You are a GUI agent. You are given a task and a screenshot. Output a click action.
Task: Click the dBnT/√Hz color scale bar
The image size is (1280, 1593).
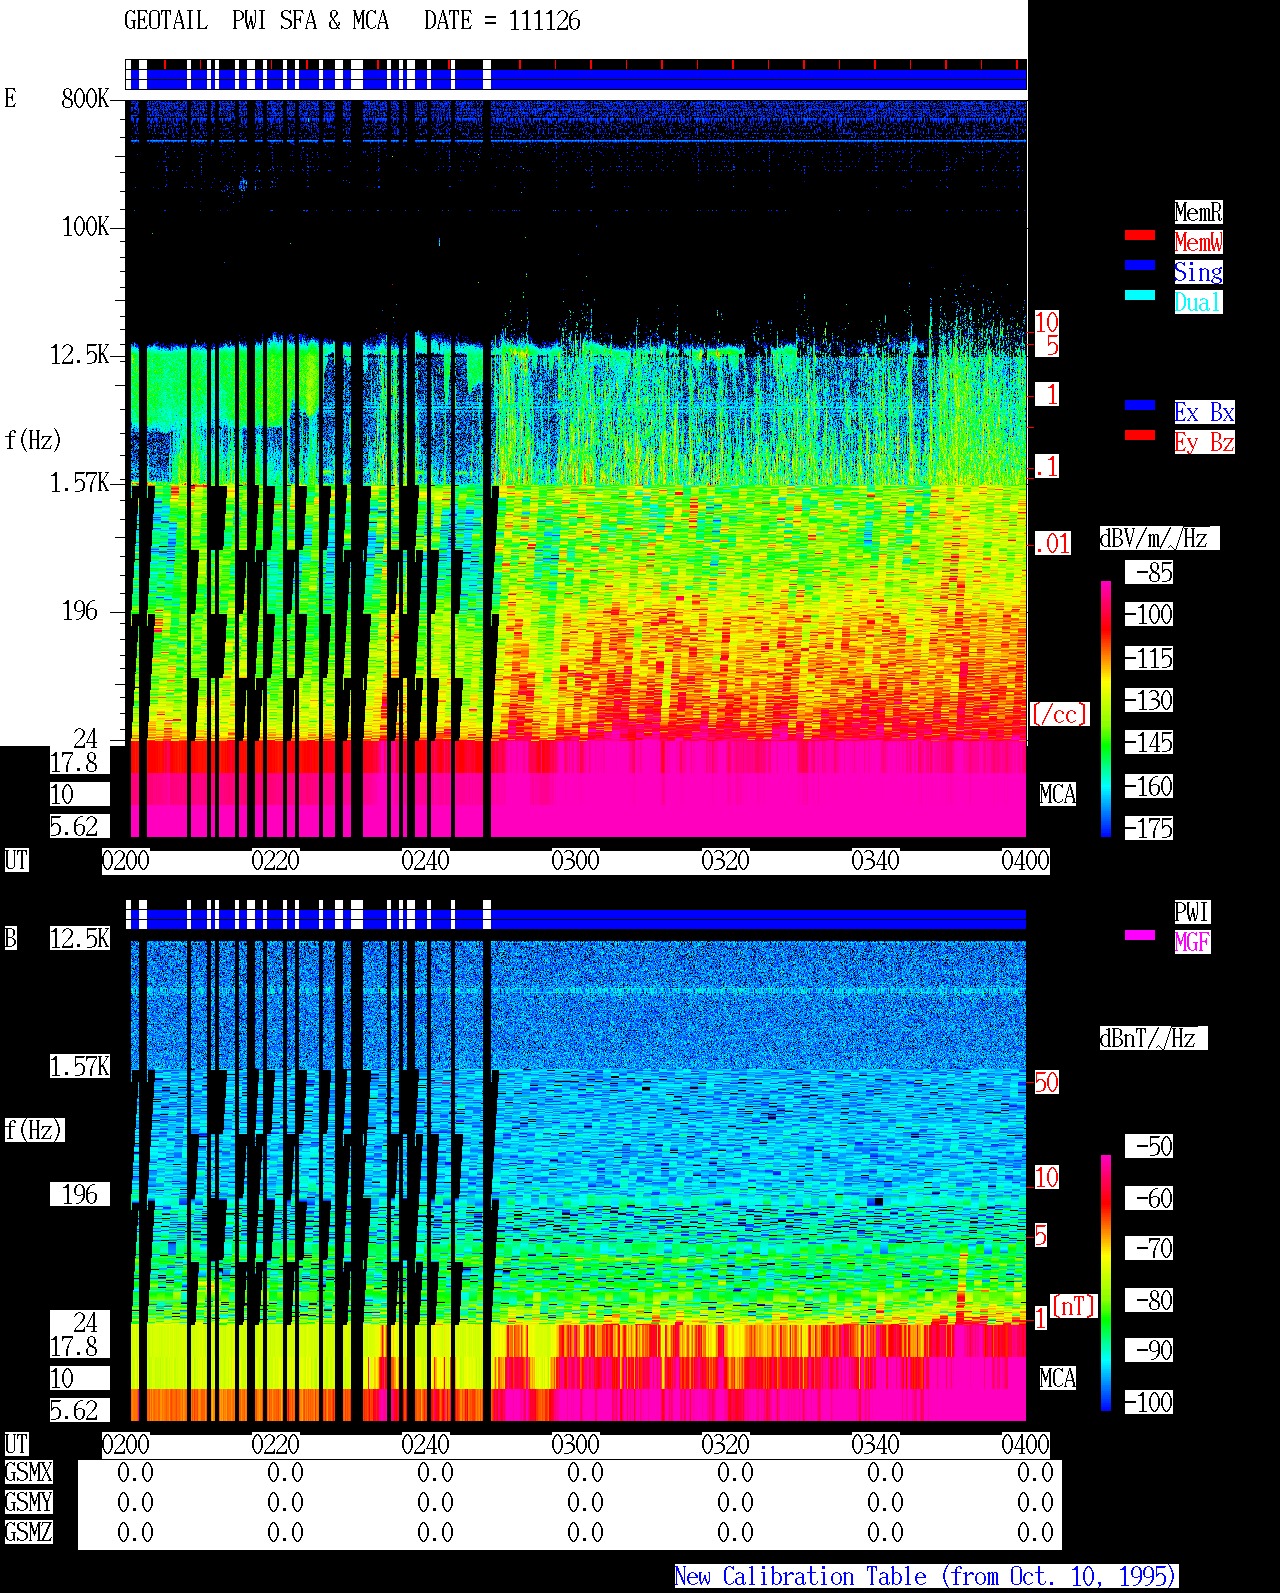[1106, 1283]
